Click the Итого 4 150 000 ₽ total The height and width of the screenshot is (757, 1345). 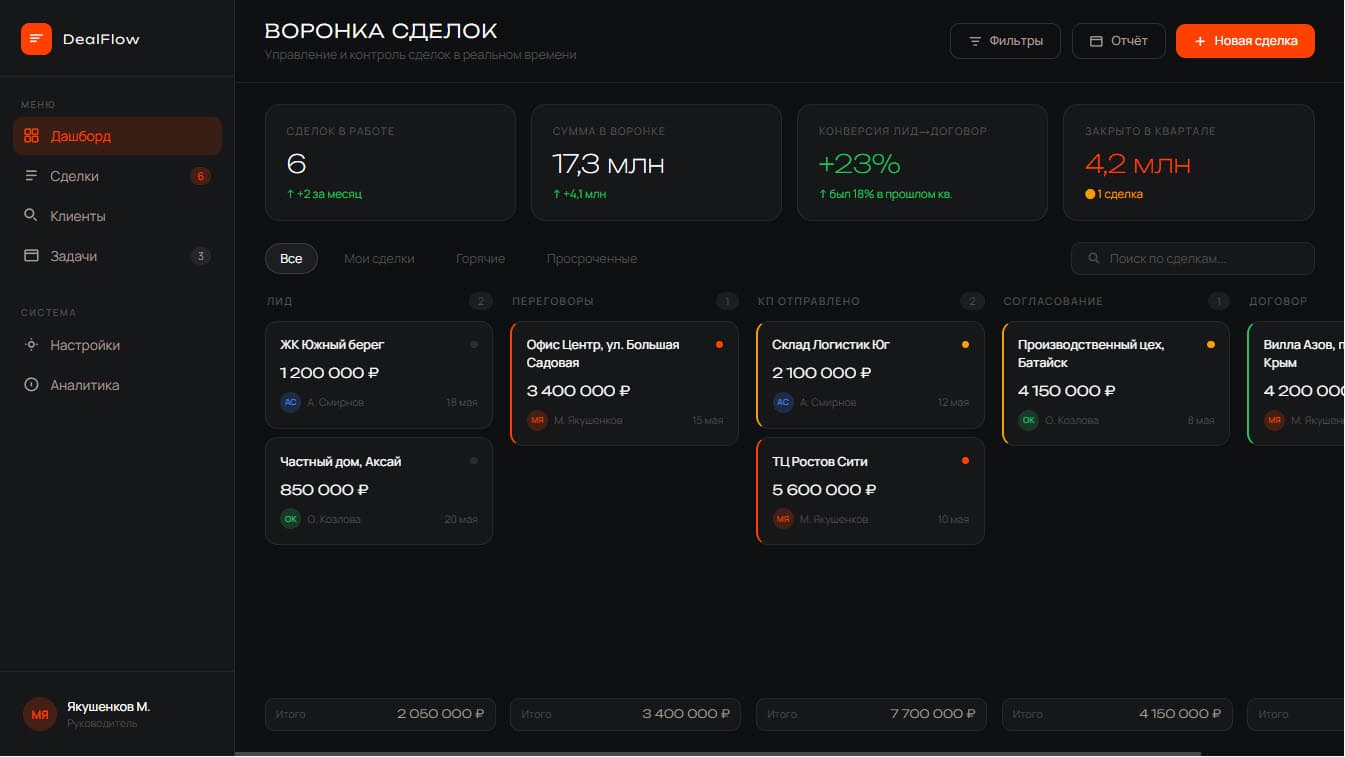[1117, 714]
